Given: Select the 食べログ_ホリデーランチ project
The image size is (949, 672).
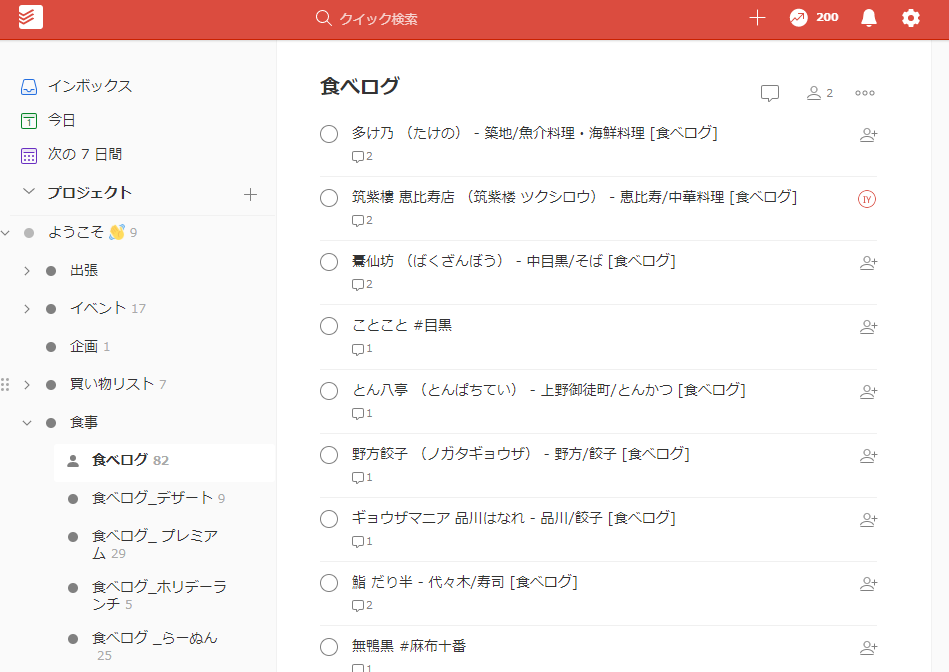Looking at the screenshot, I should (x=159, y=595).
